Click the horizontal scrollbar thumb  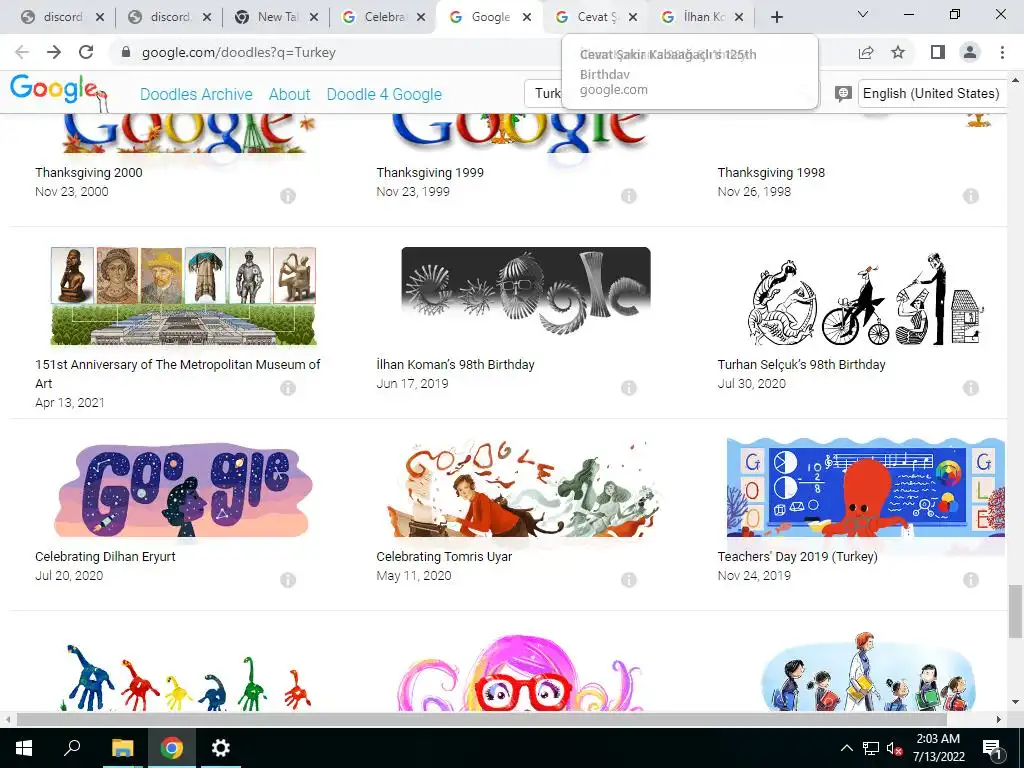tap(481, 719)
